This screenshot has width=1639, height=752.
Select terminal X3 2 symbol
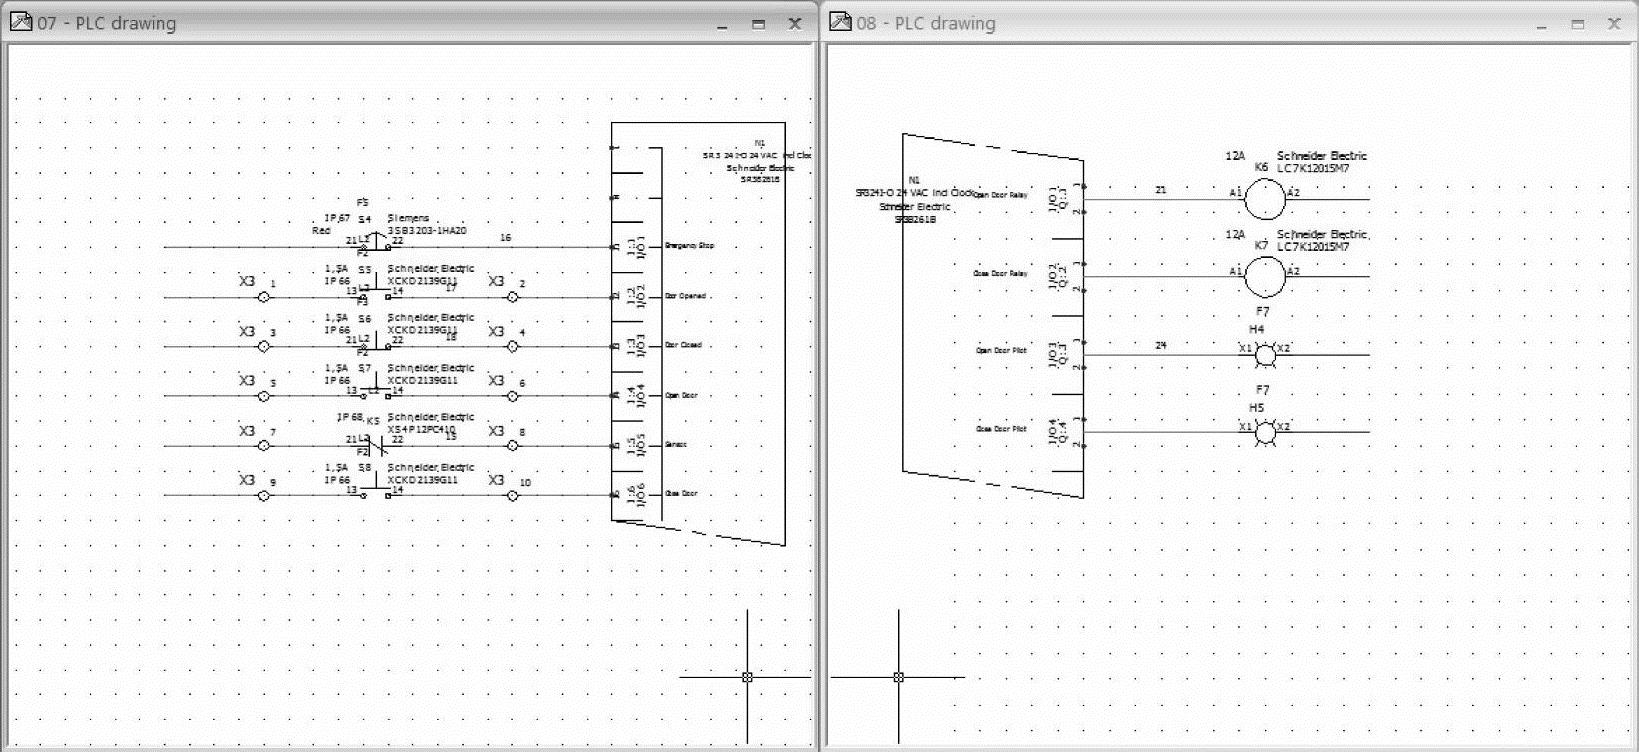(x=513, y=297)
